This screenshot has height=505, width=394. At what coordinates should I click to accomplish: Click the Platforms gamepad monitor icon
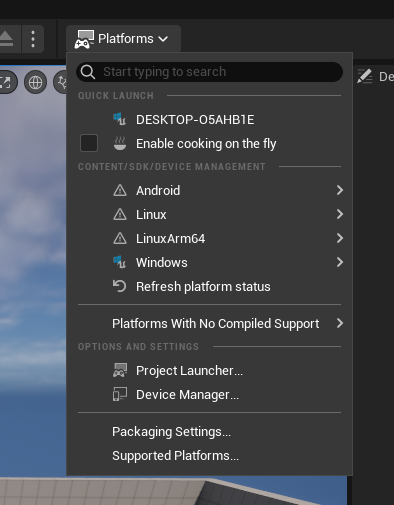(84, 39)
